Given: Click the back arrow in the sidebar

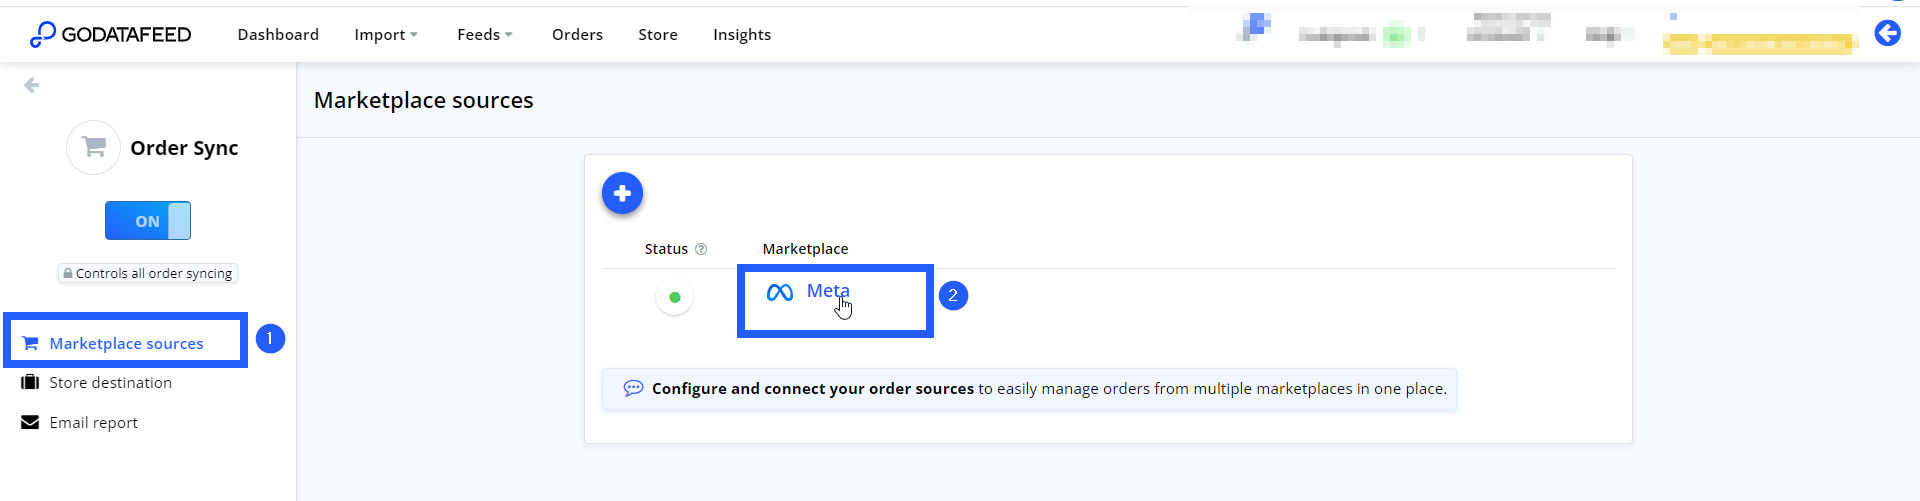Looking at the screenshot, I should pyautogui.click(x=32, y=85).
